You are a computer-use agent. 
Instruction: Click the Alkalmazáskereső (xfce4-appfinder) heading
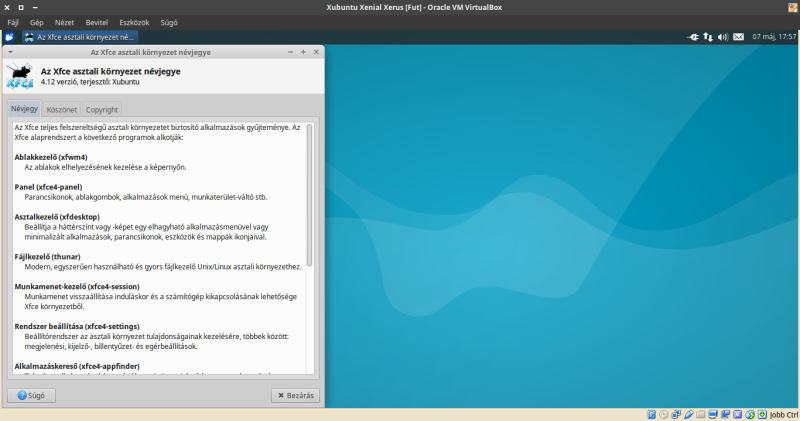pyautogui.click(x=77, y=366)
